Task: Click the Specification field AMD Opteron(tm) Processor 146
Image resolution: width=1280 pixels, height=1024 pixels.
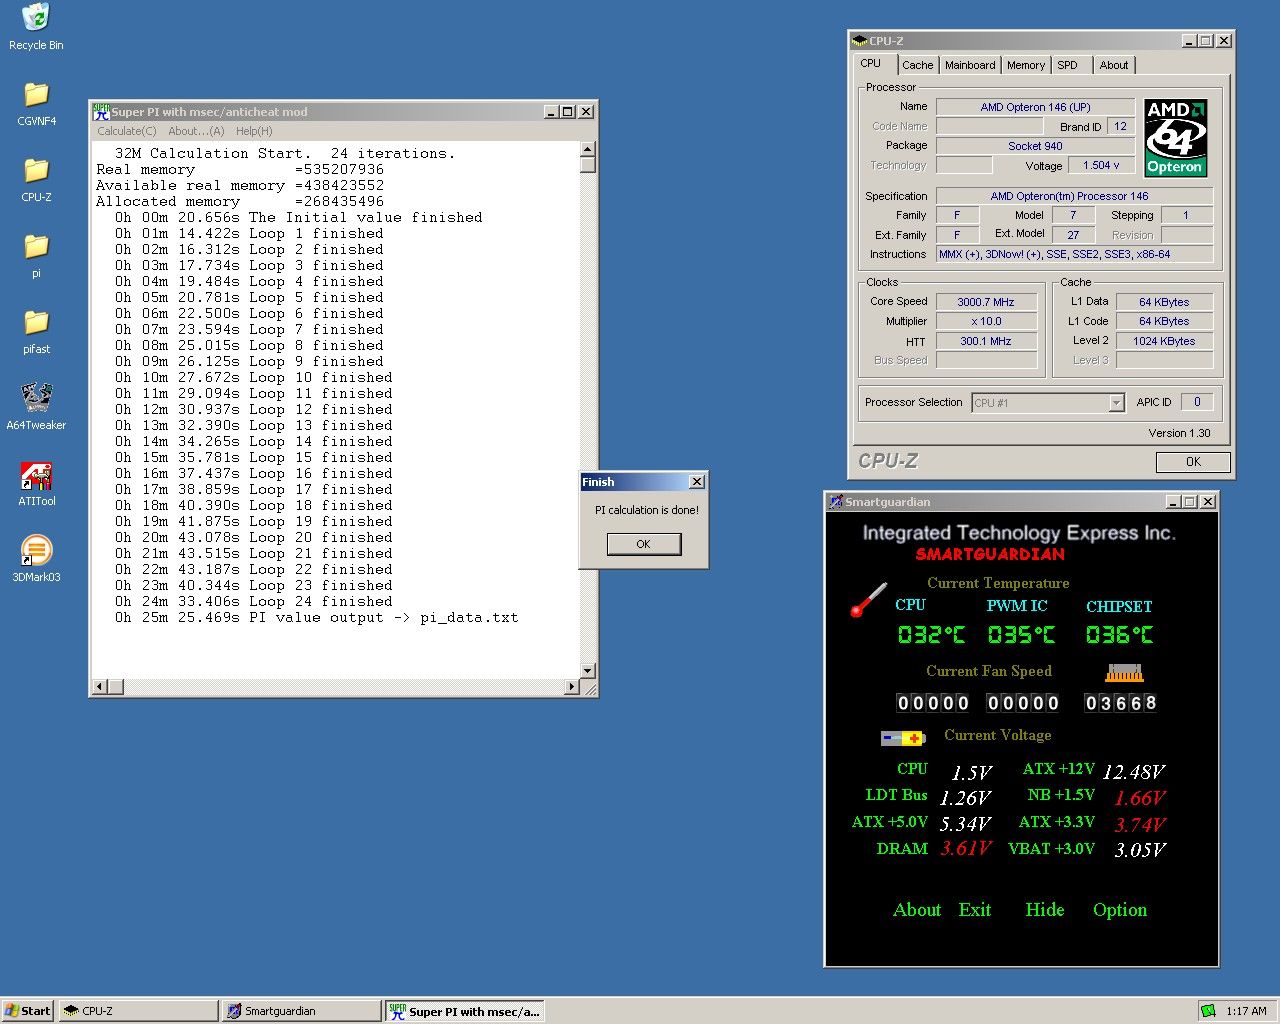Action: click(1074, 196)
